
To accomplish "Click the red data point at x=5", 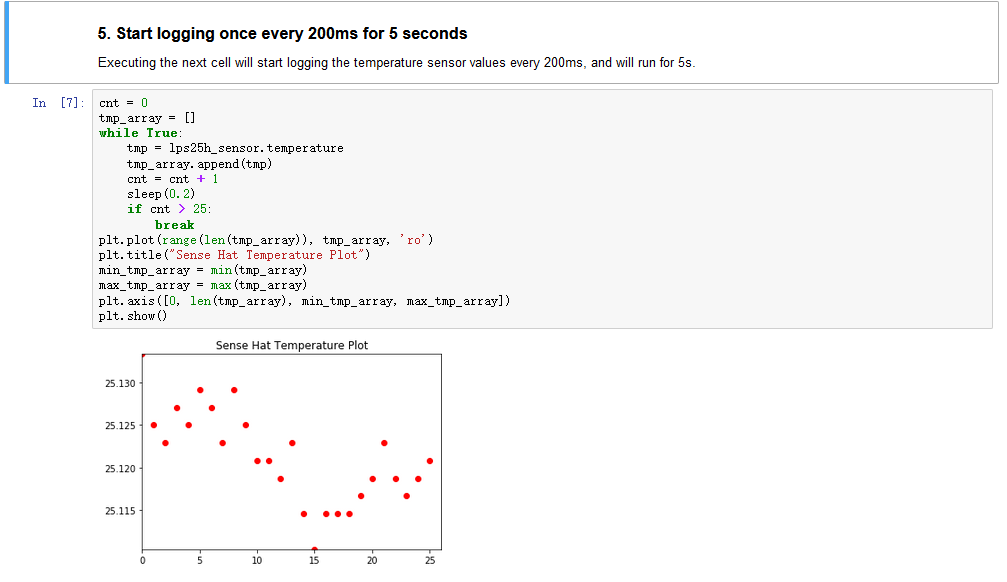I will click(200, 390).
